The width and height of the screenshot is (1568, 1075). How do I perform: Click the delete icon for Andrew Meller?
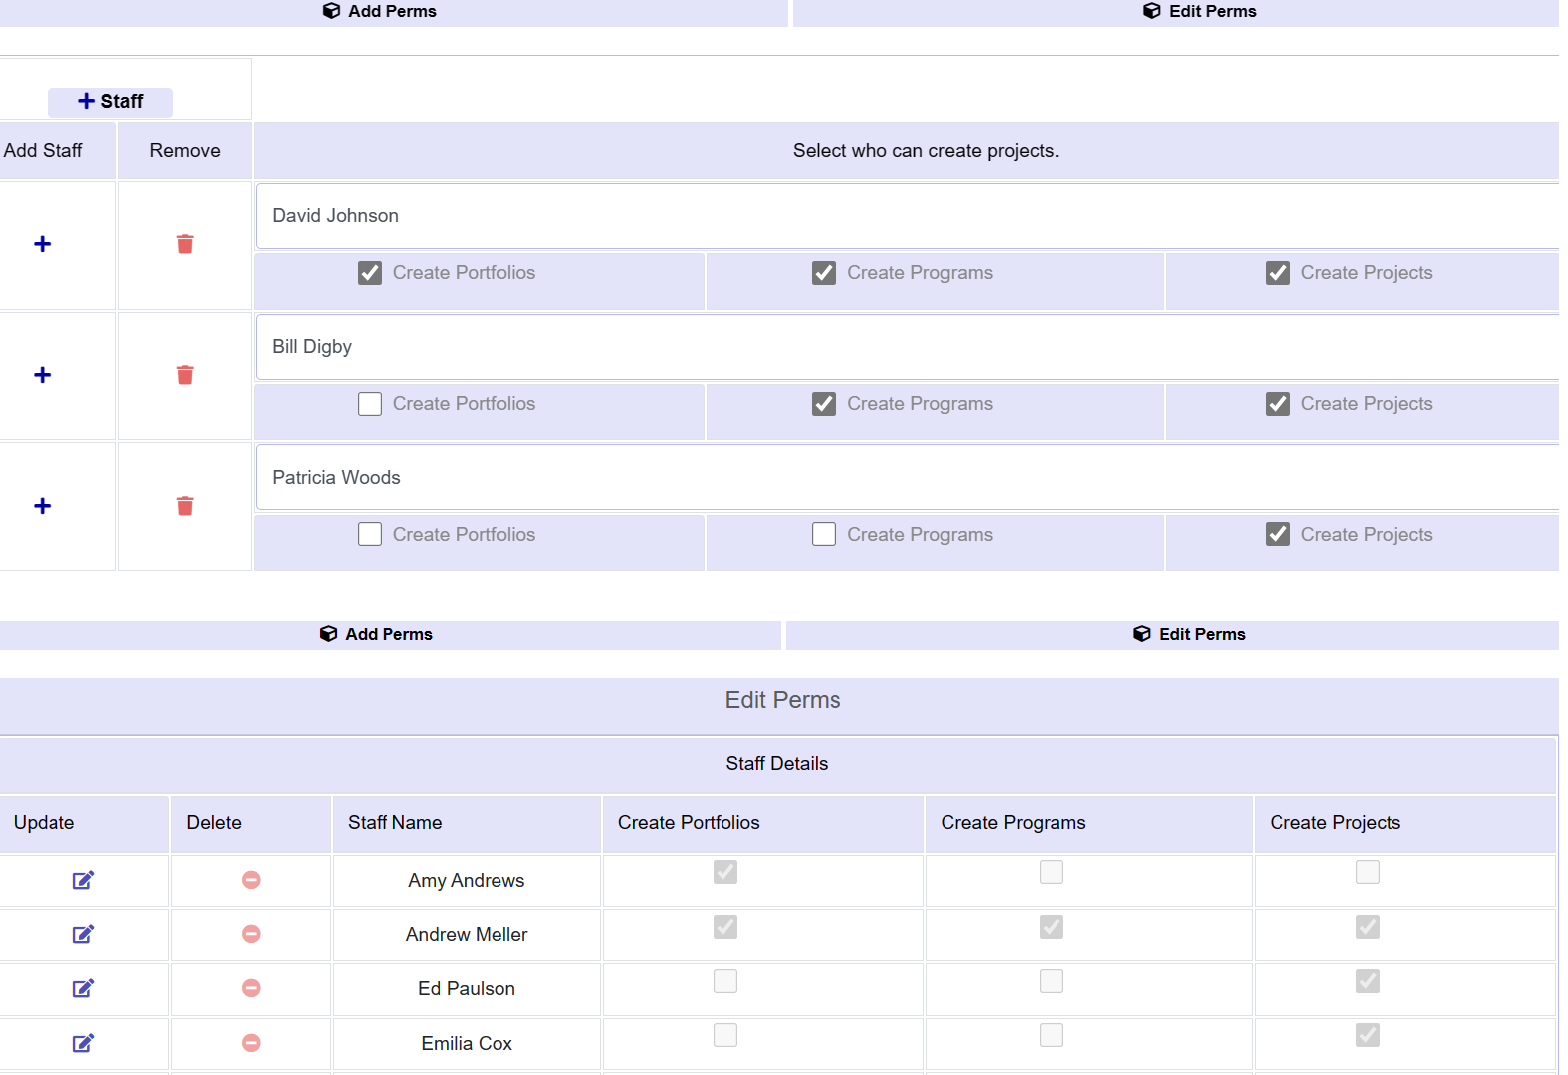[x=251, y=934]
